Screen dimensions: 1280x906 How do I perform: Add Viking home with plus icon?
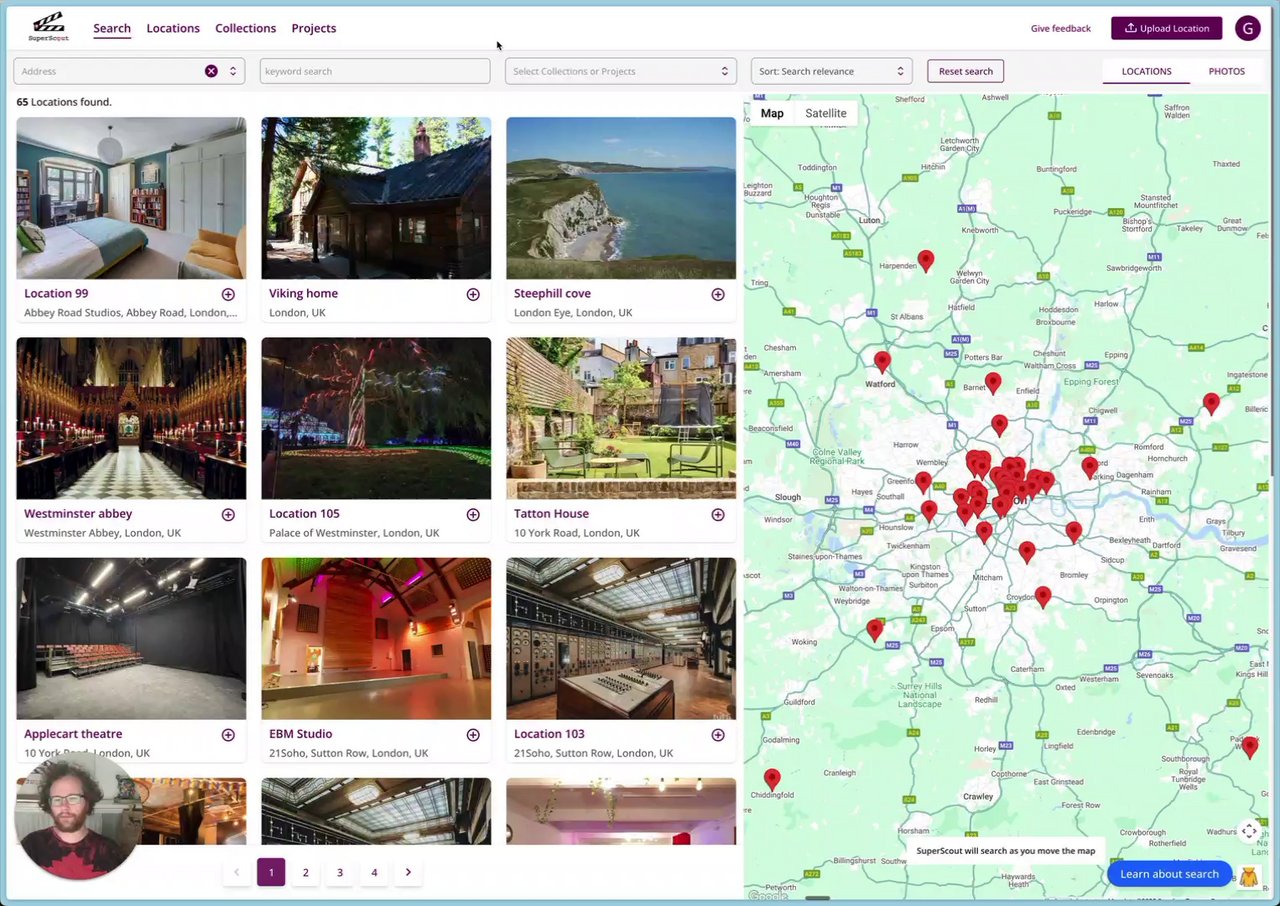473,294
